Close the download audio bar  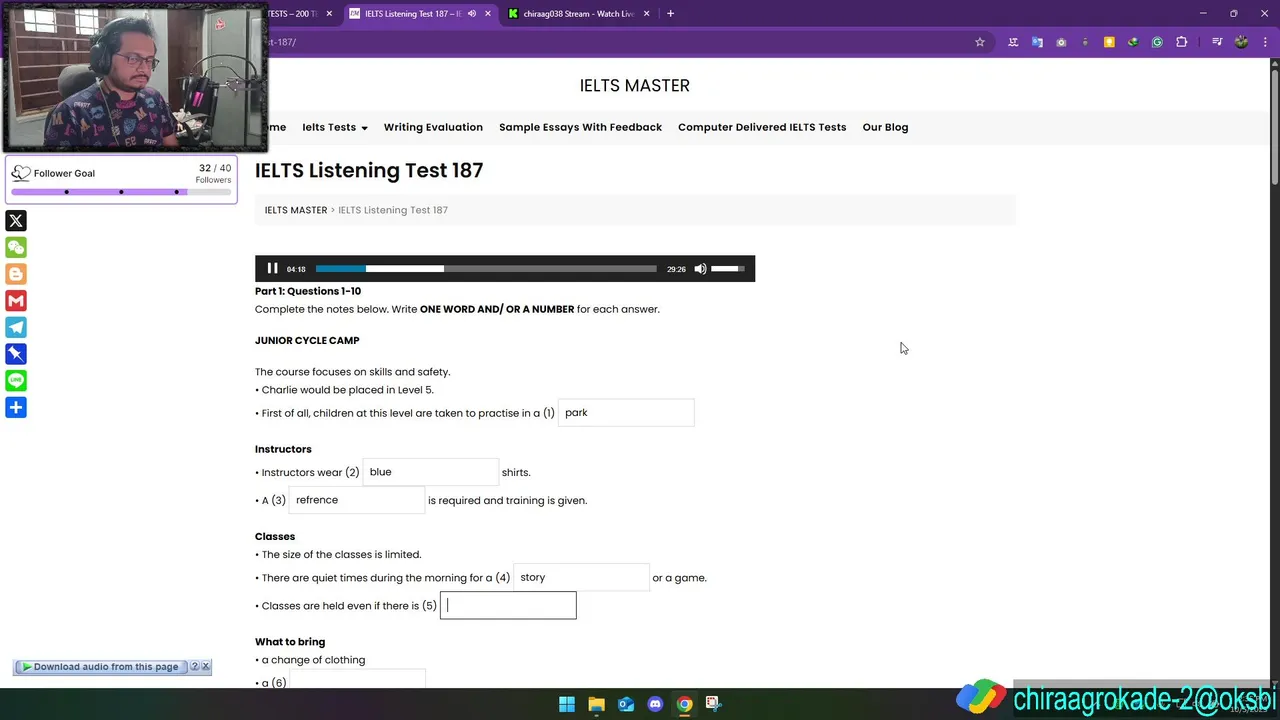tap(206, 666)
